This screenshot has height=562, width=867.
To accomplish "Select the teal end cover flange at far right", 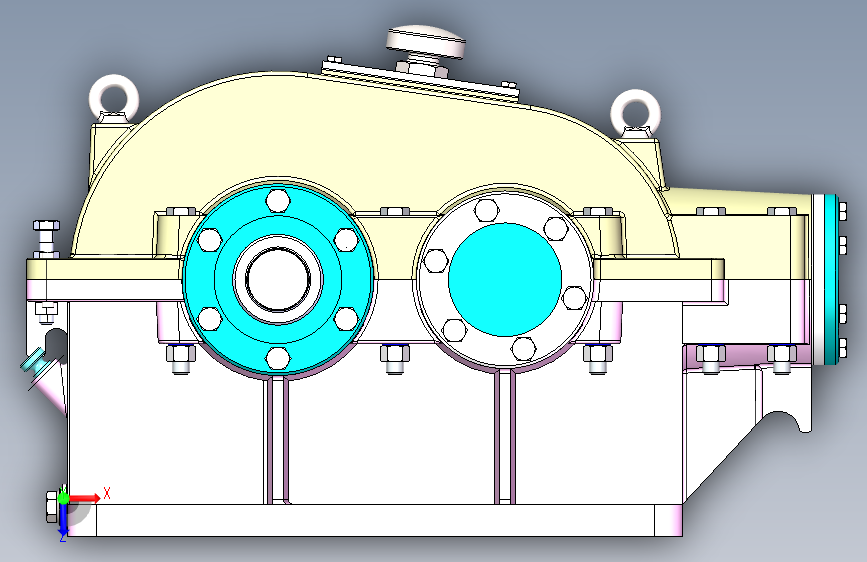I will coord(831,279).
